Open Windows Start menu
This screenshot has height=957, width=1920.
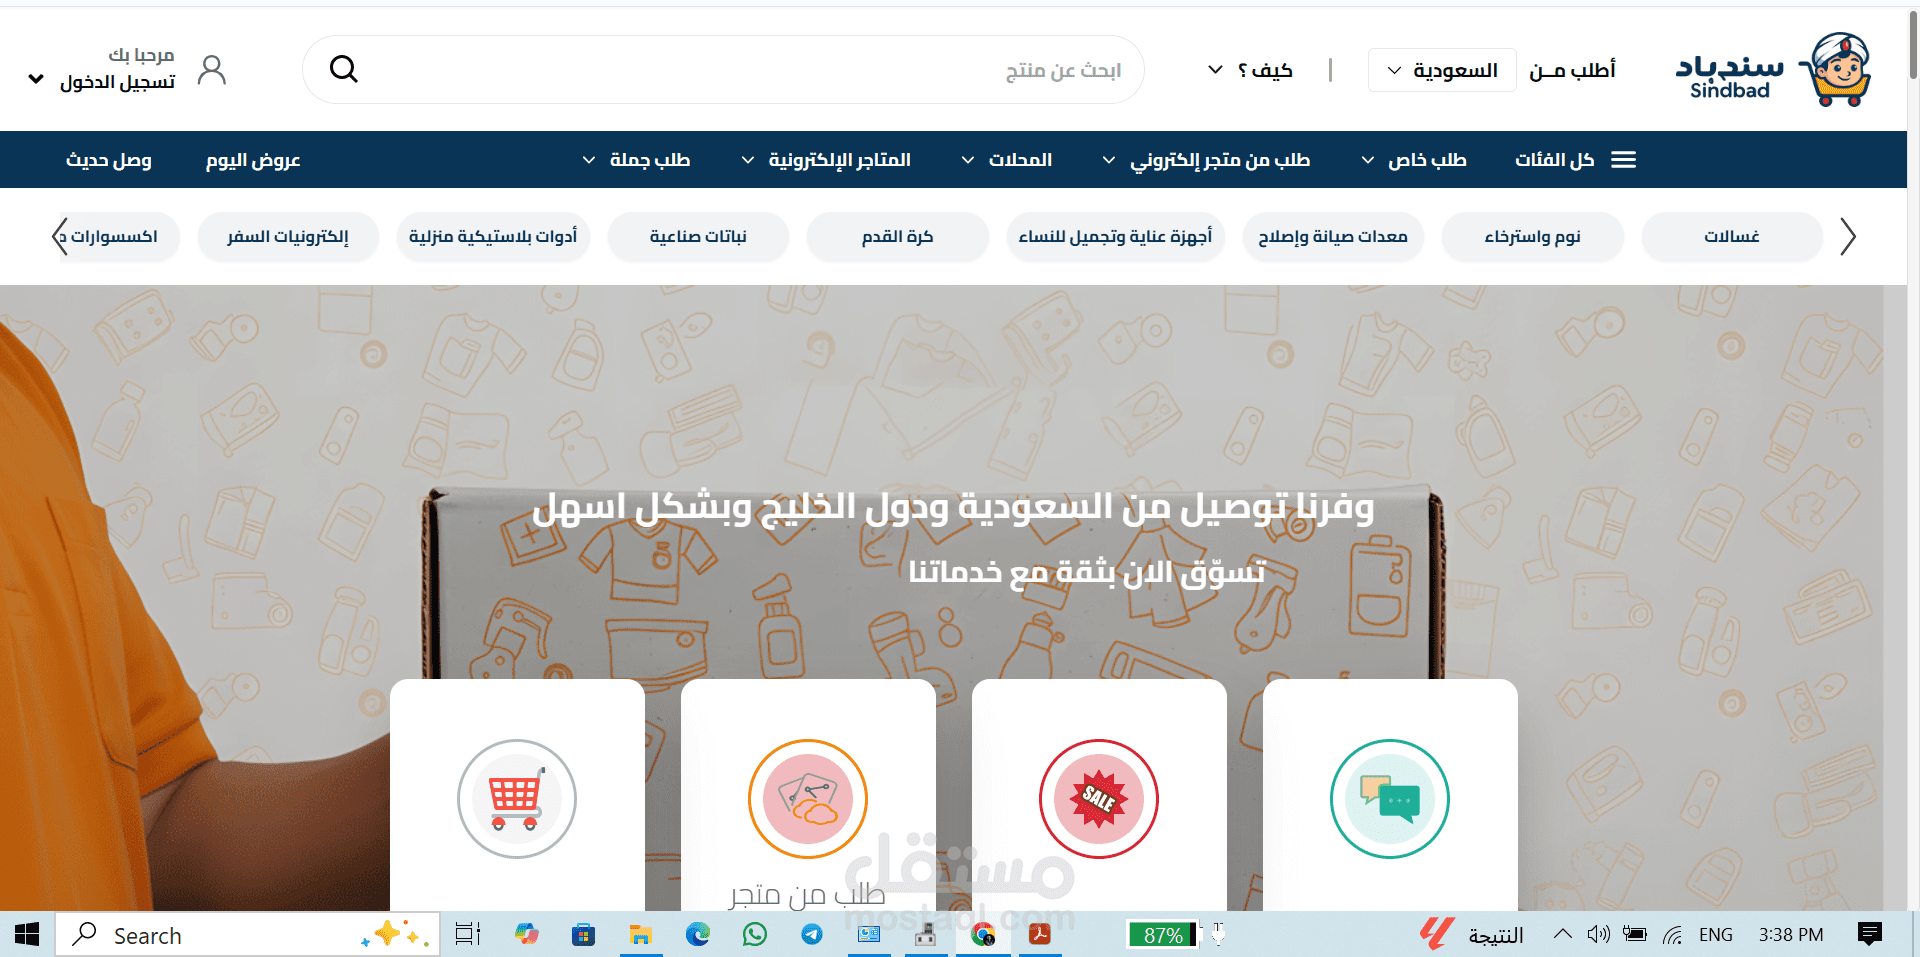tap(27, 935)
